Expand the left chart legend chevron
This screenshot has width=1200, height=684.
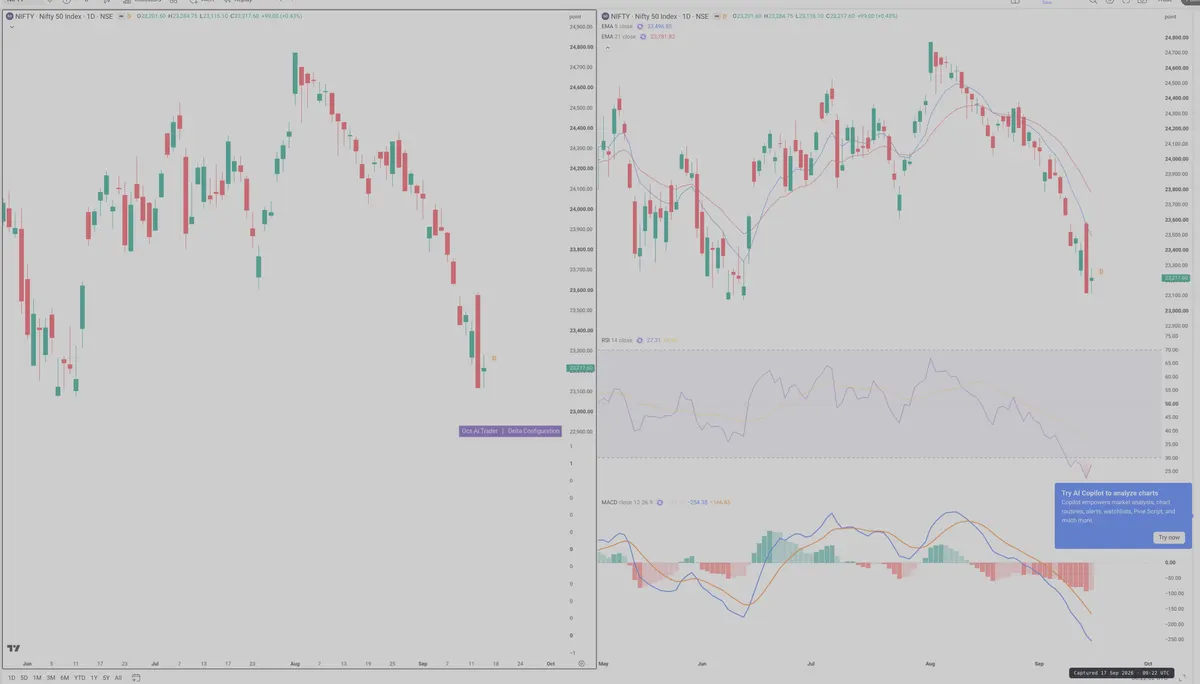[x=12, y=27]
